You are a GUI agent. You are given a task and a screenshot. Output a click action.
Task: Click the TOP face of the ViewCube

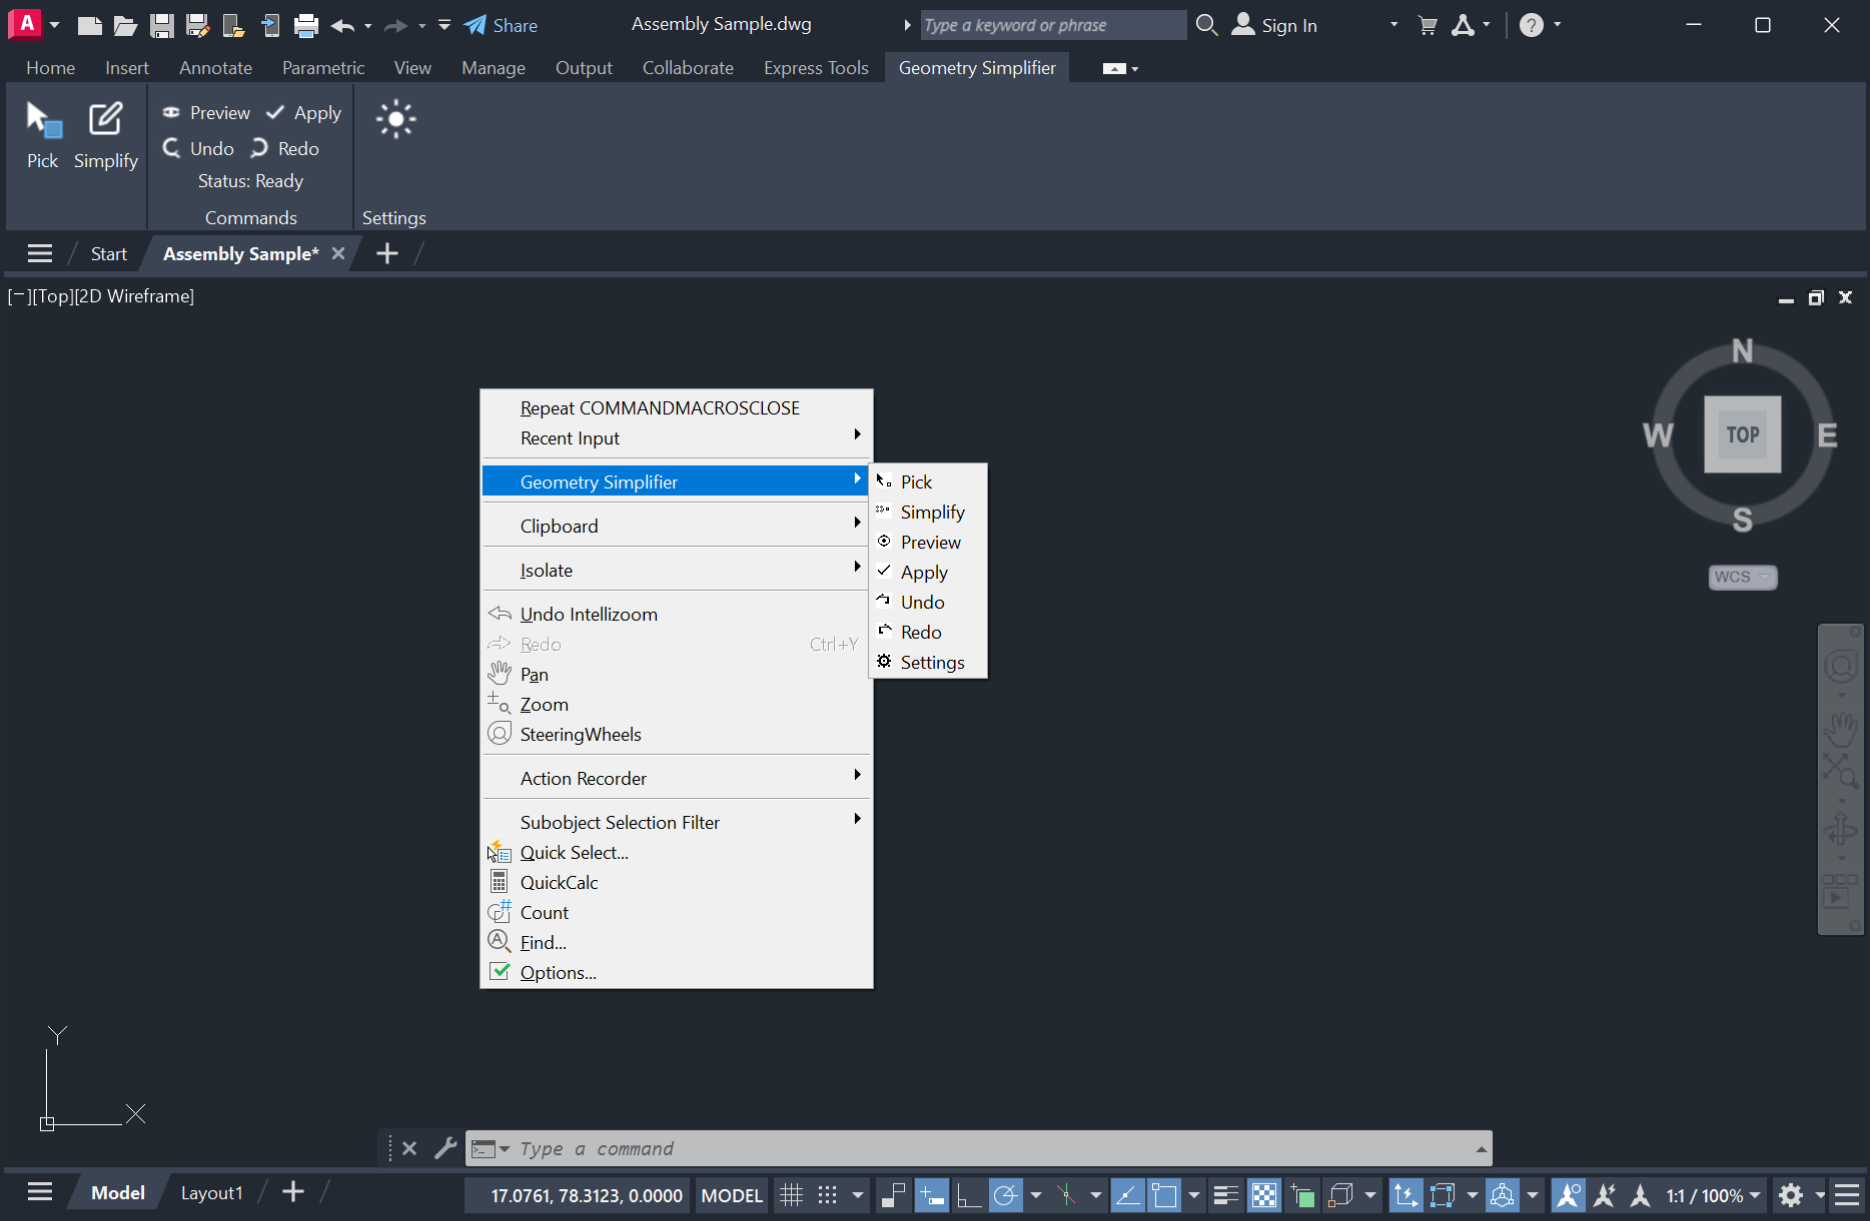1742,434
